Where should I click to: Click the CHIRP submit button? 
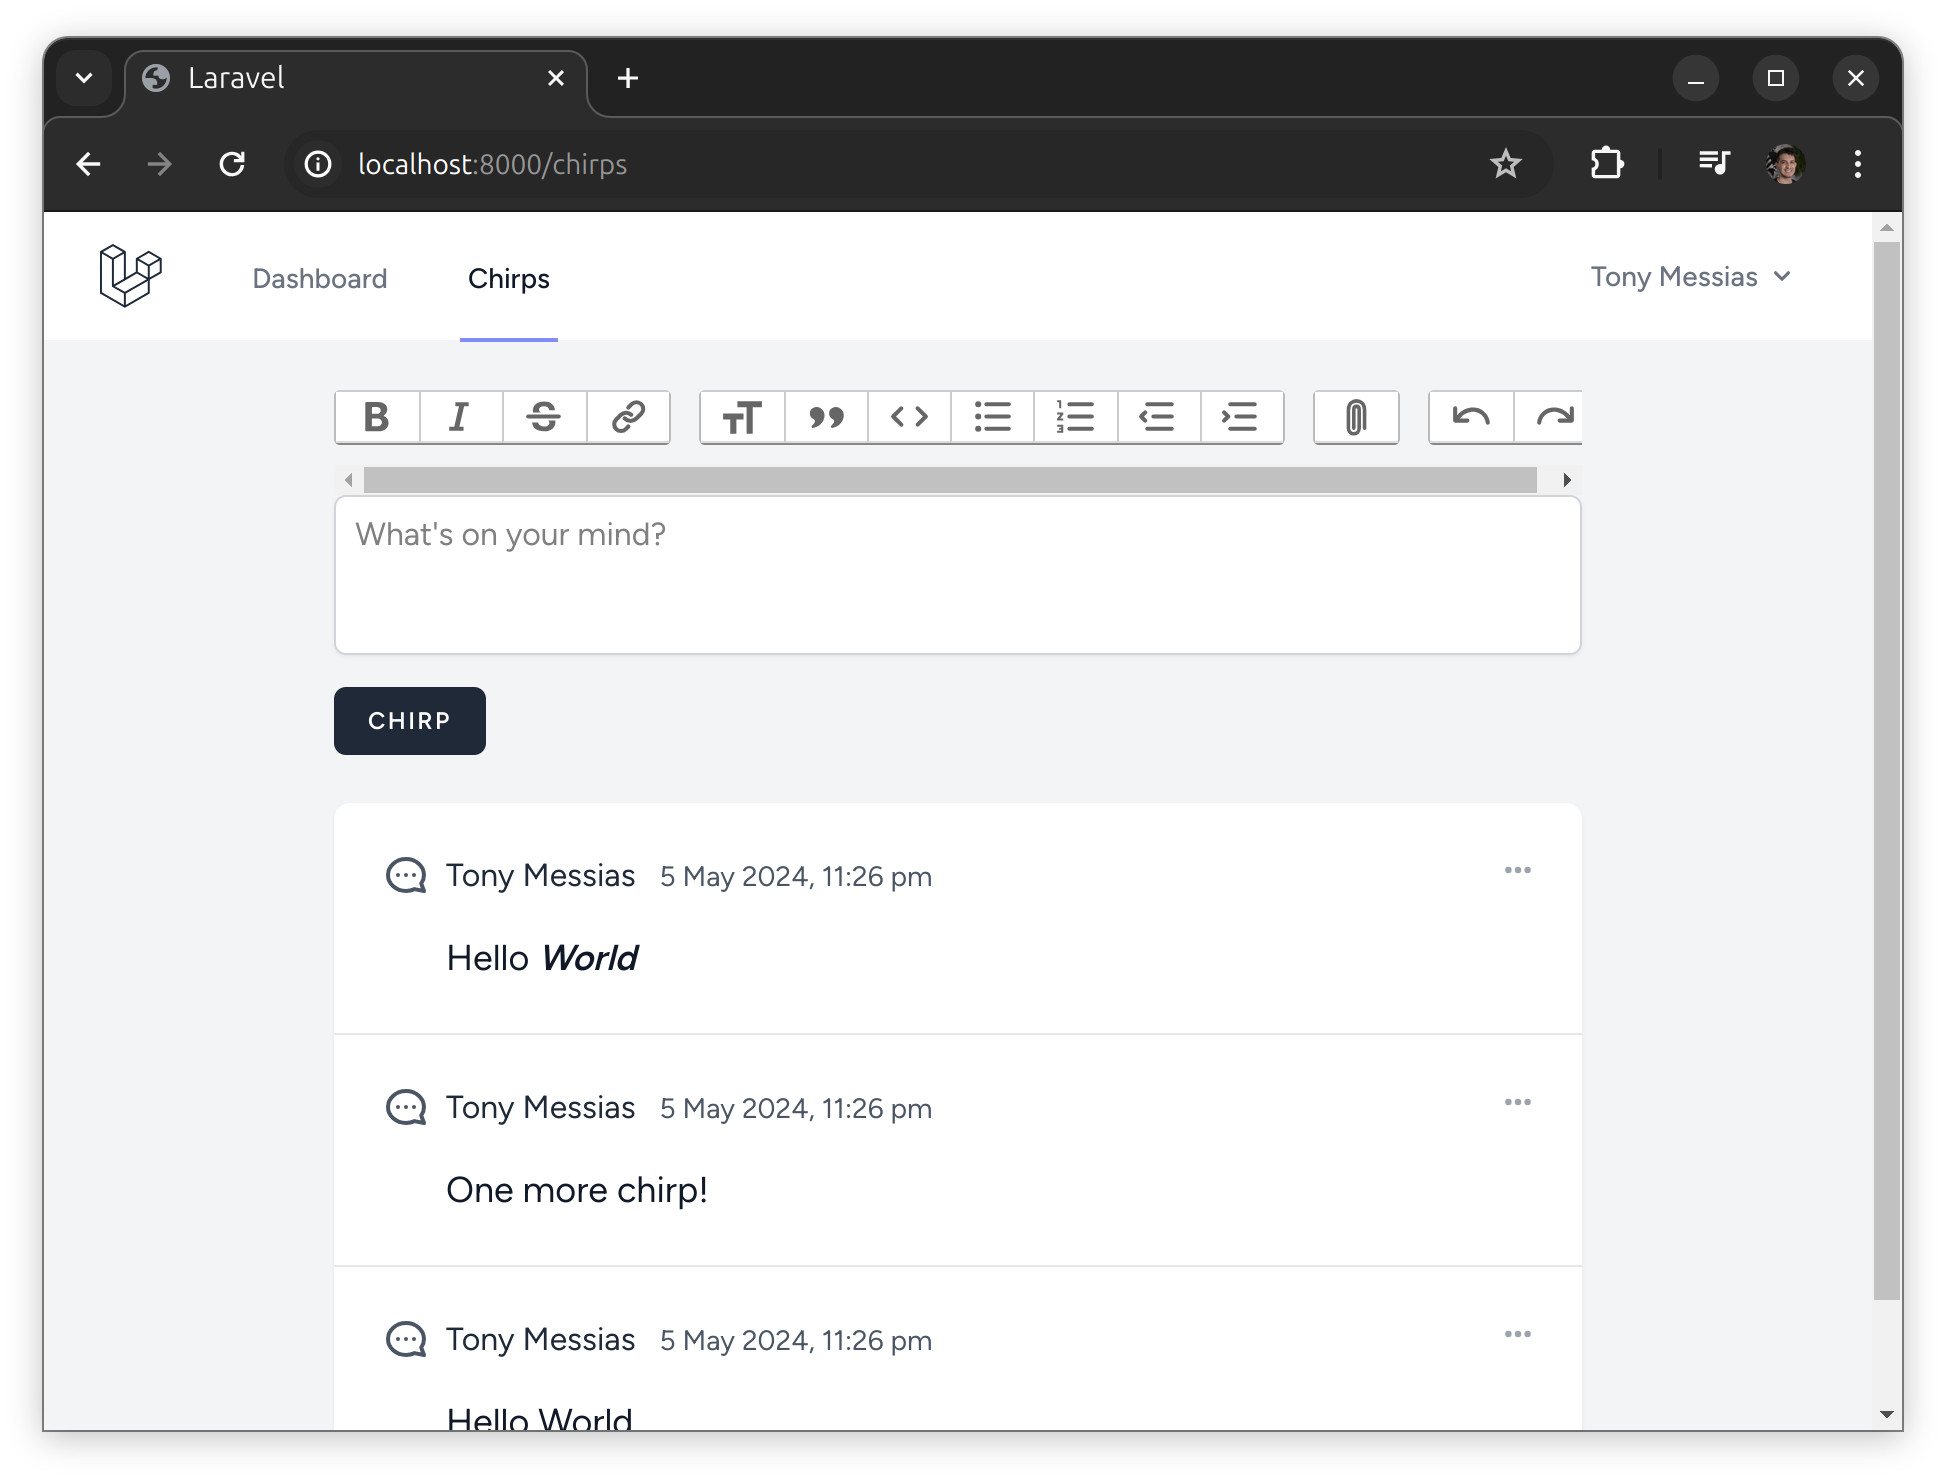click(410, 720)
